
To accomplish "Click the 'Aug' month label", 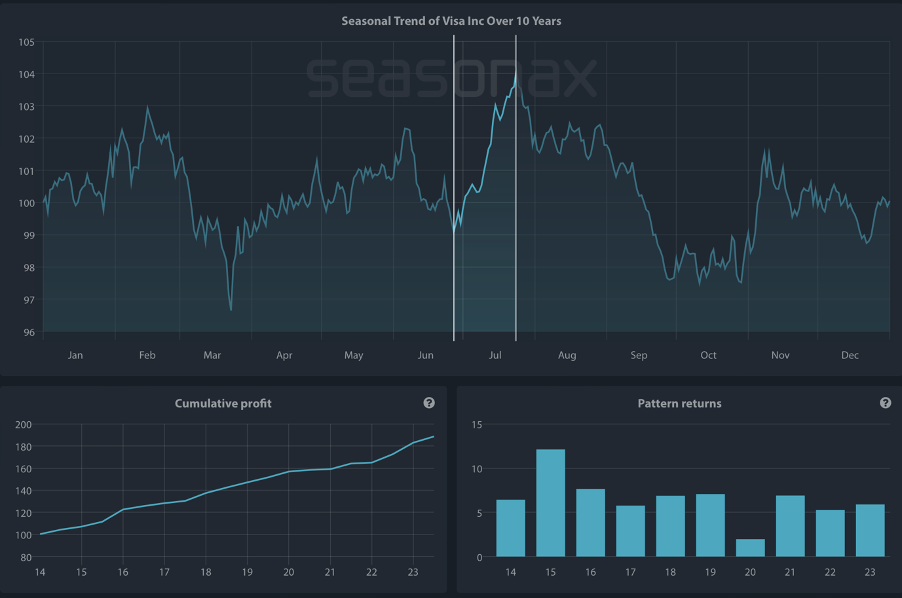I will point(567,355).
